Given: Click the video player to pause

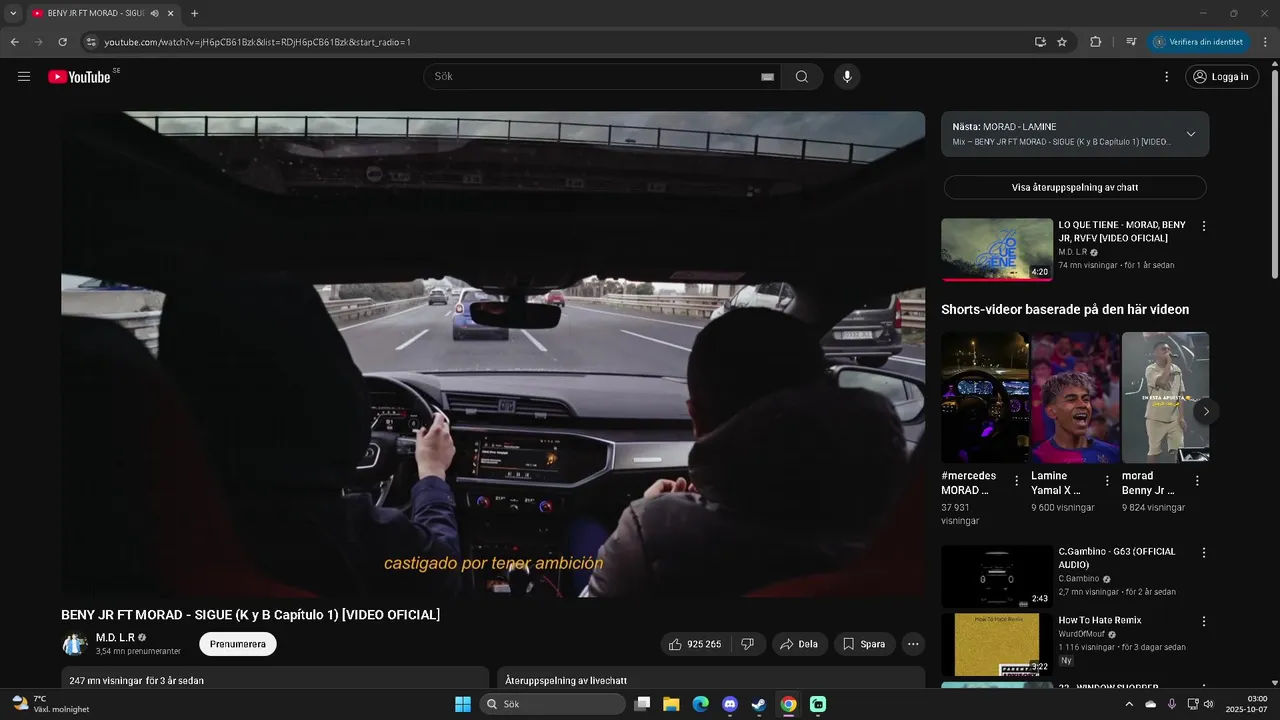Looking at the screenshot, I should tap(493, 354).
